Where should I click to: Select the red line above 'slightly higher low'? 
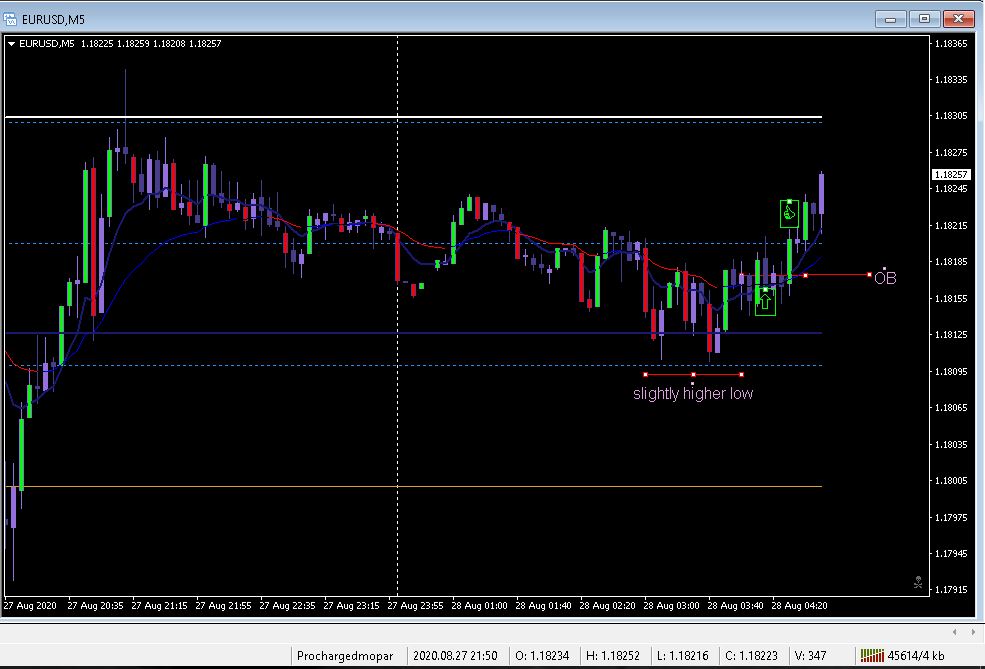click(x=693, y=374)
